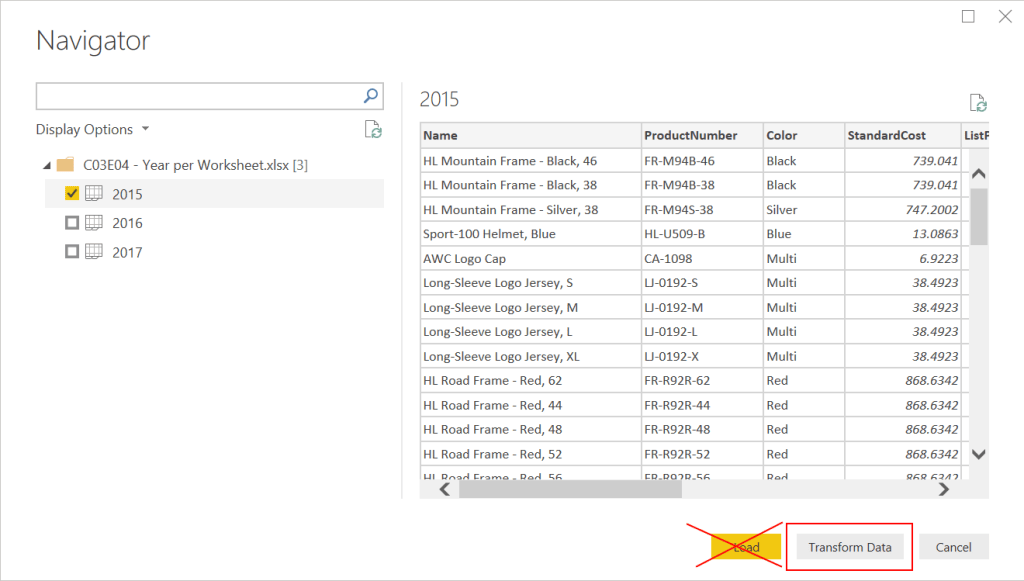This screenshot has height=581, width=1024.
Task: Check the 2017 worksheet checkbox
Action: [72, 251]
